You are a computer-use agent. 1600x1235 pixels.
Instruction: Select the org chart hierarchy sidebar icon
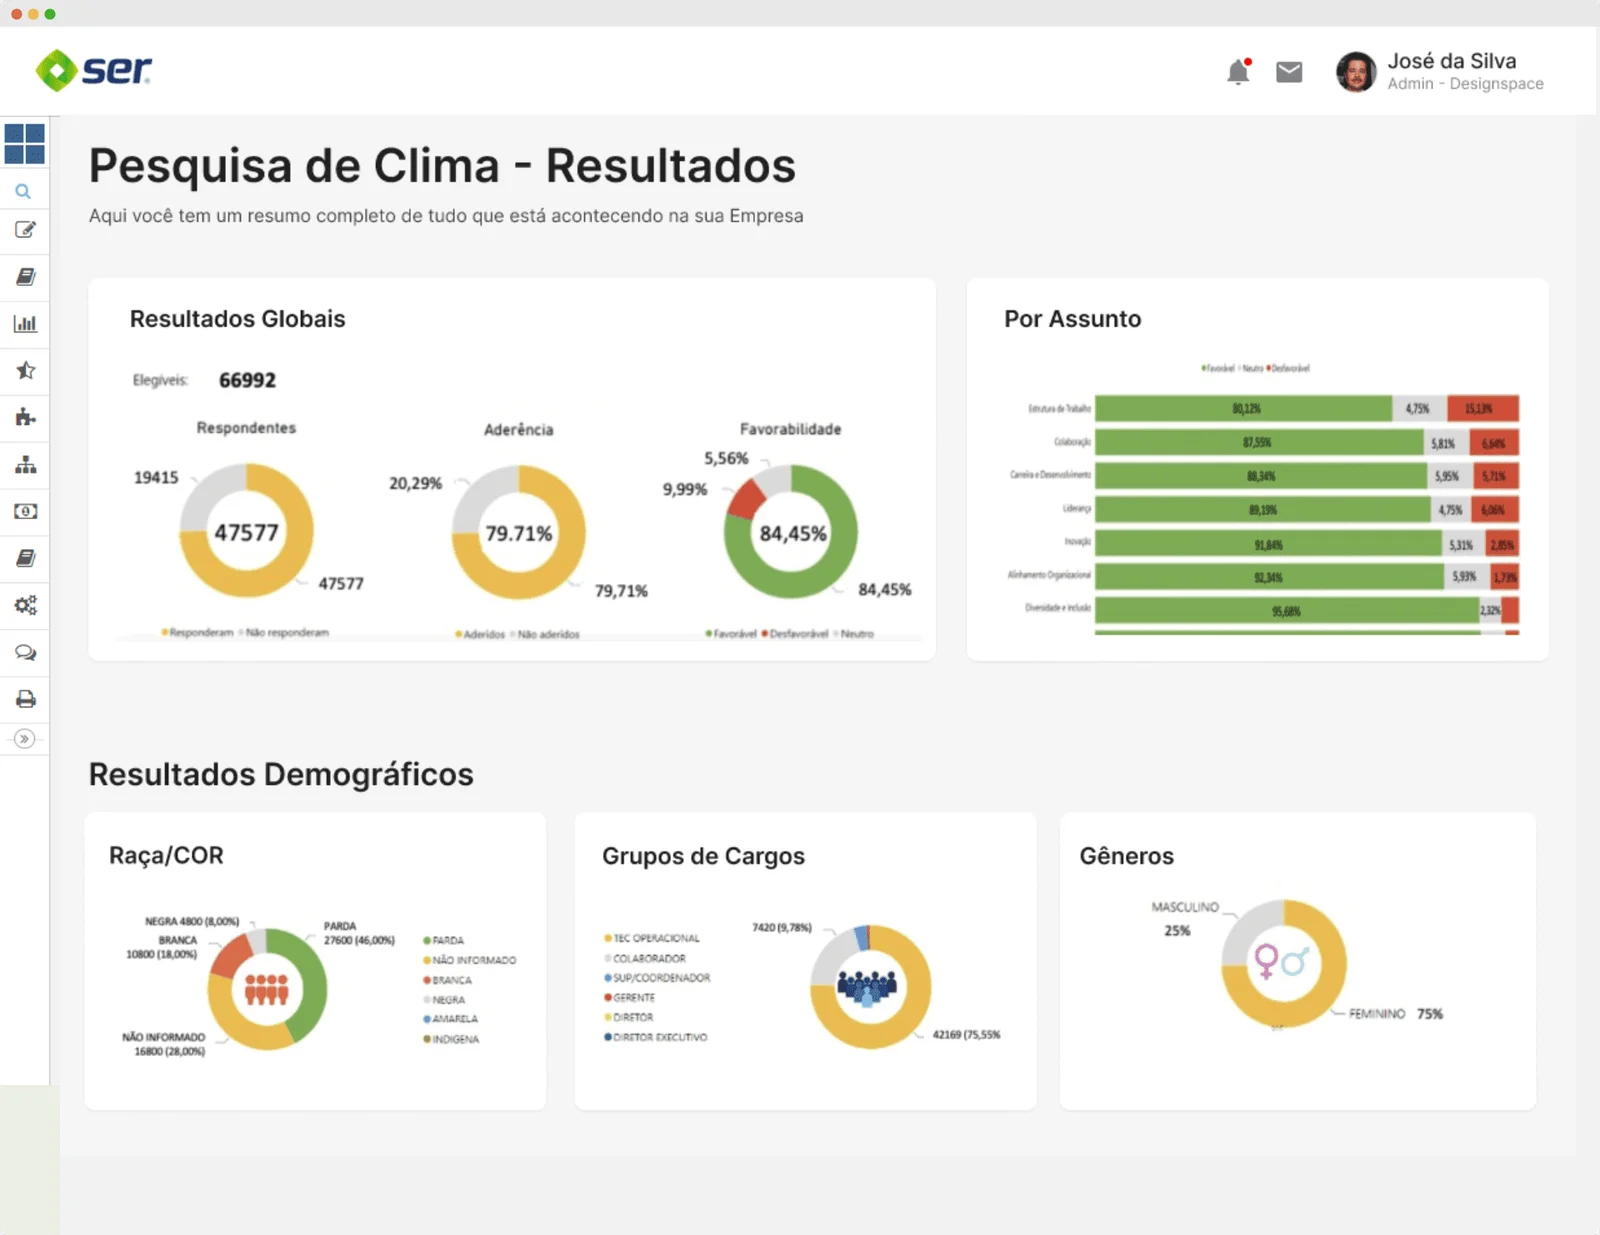point(25,465)
